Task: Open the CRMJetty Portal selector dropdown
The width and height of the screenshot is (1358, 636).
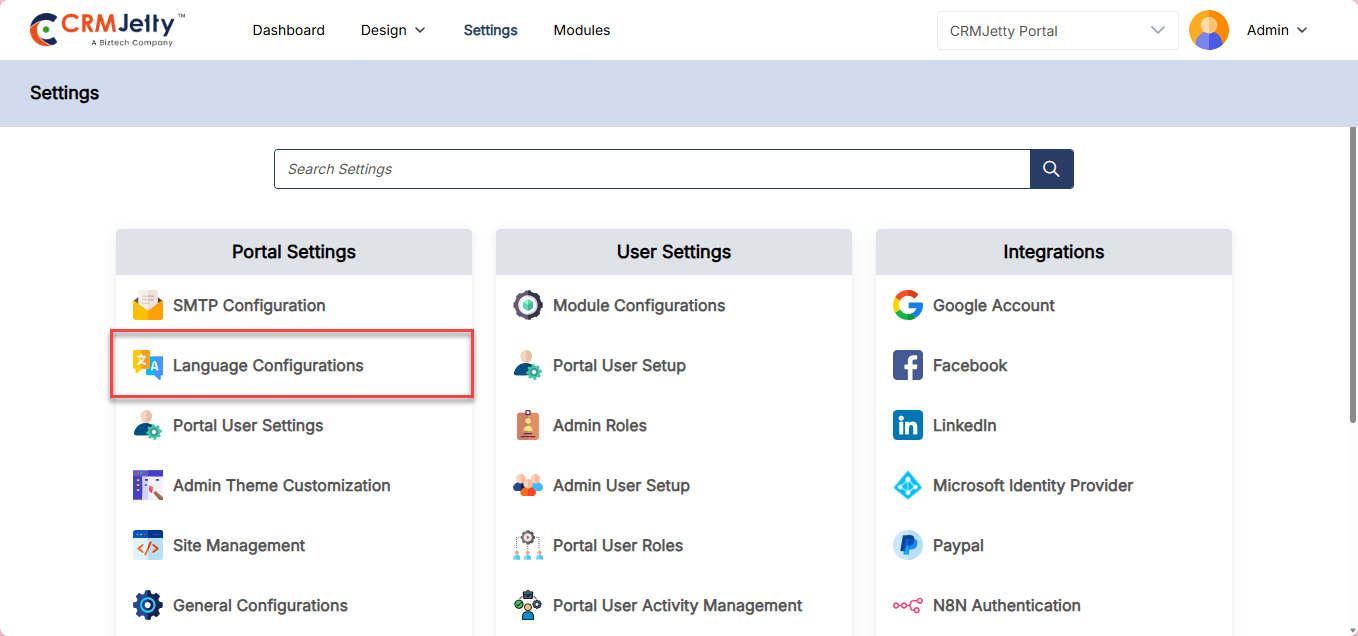Action: tap(1057, 30)
